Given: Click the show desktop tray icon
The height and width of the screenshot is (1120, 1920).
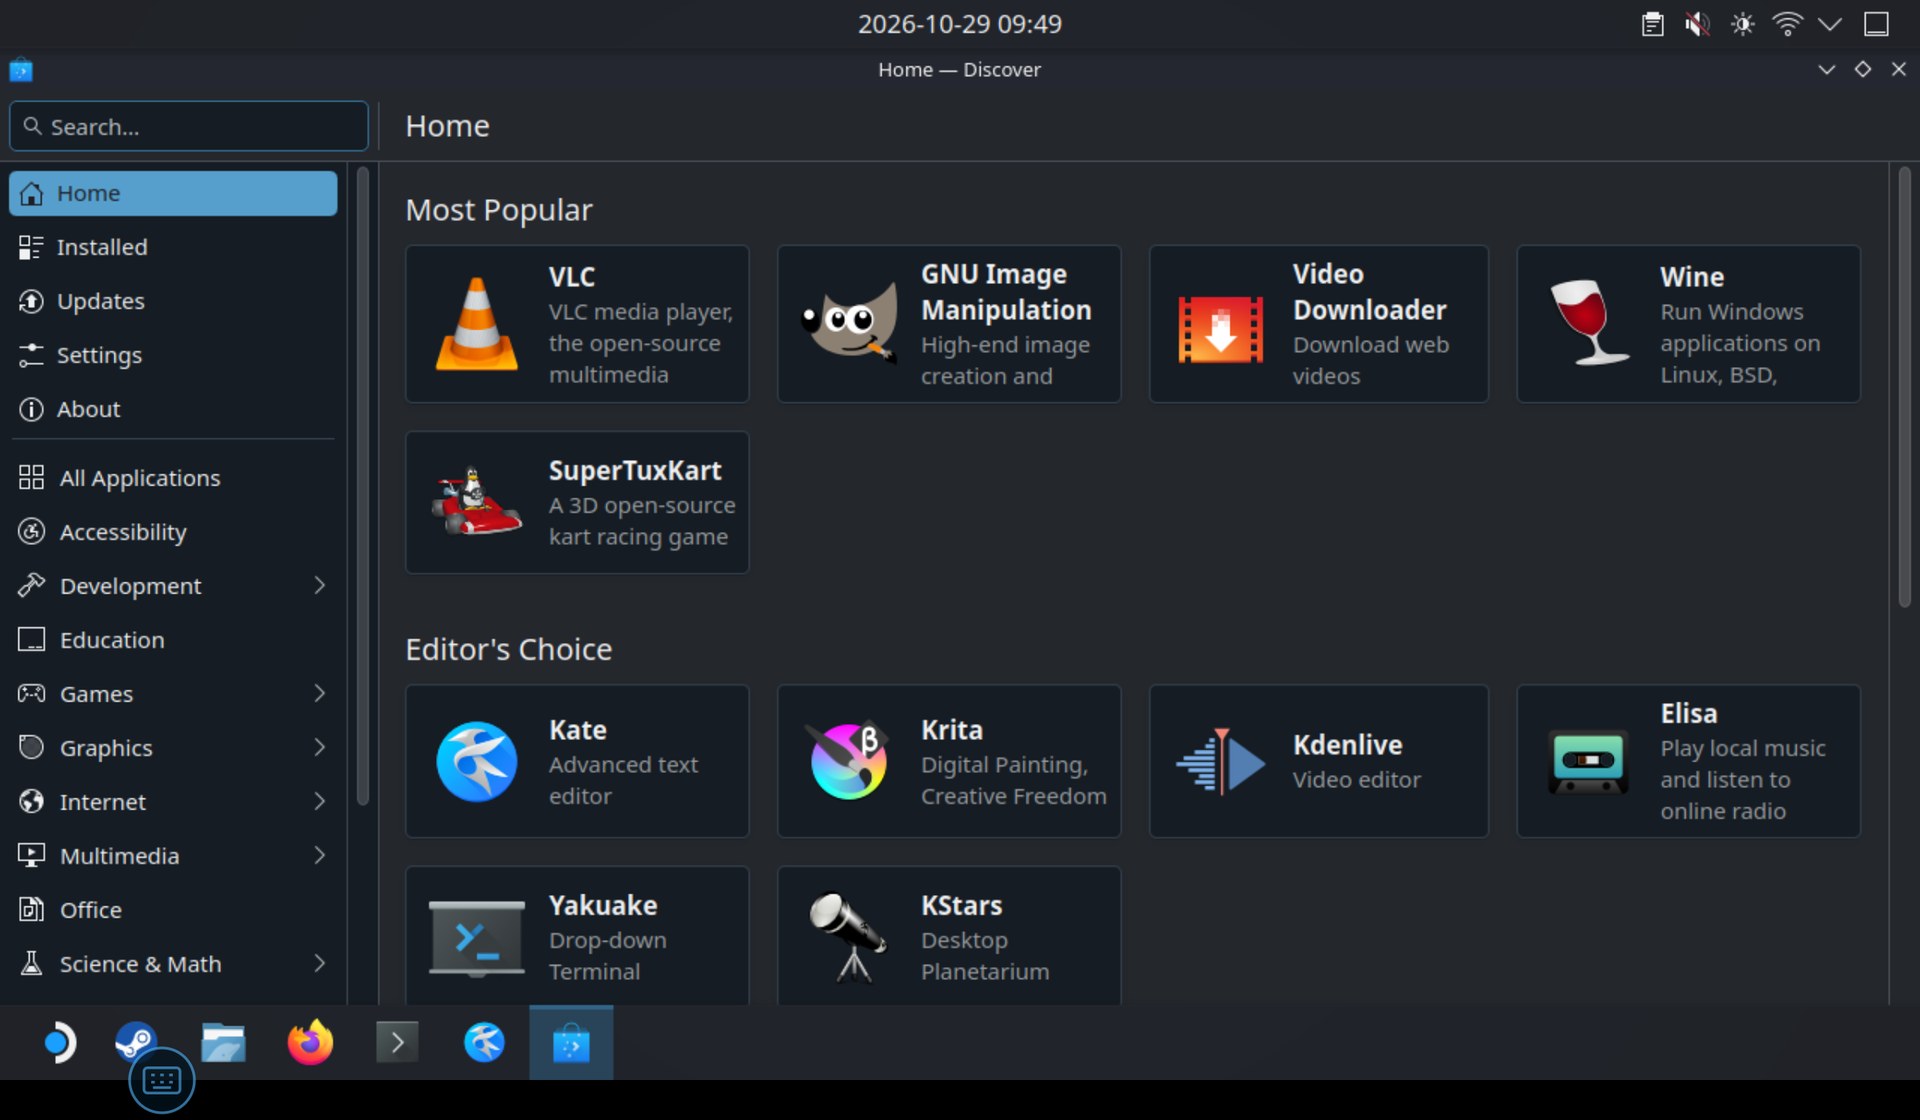Looking at the screenshot, I should coord(1876,24).
